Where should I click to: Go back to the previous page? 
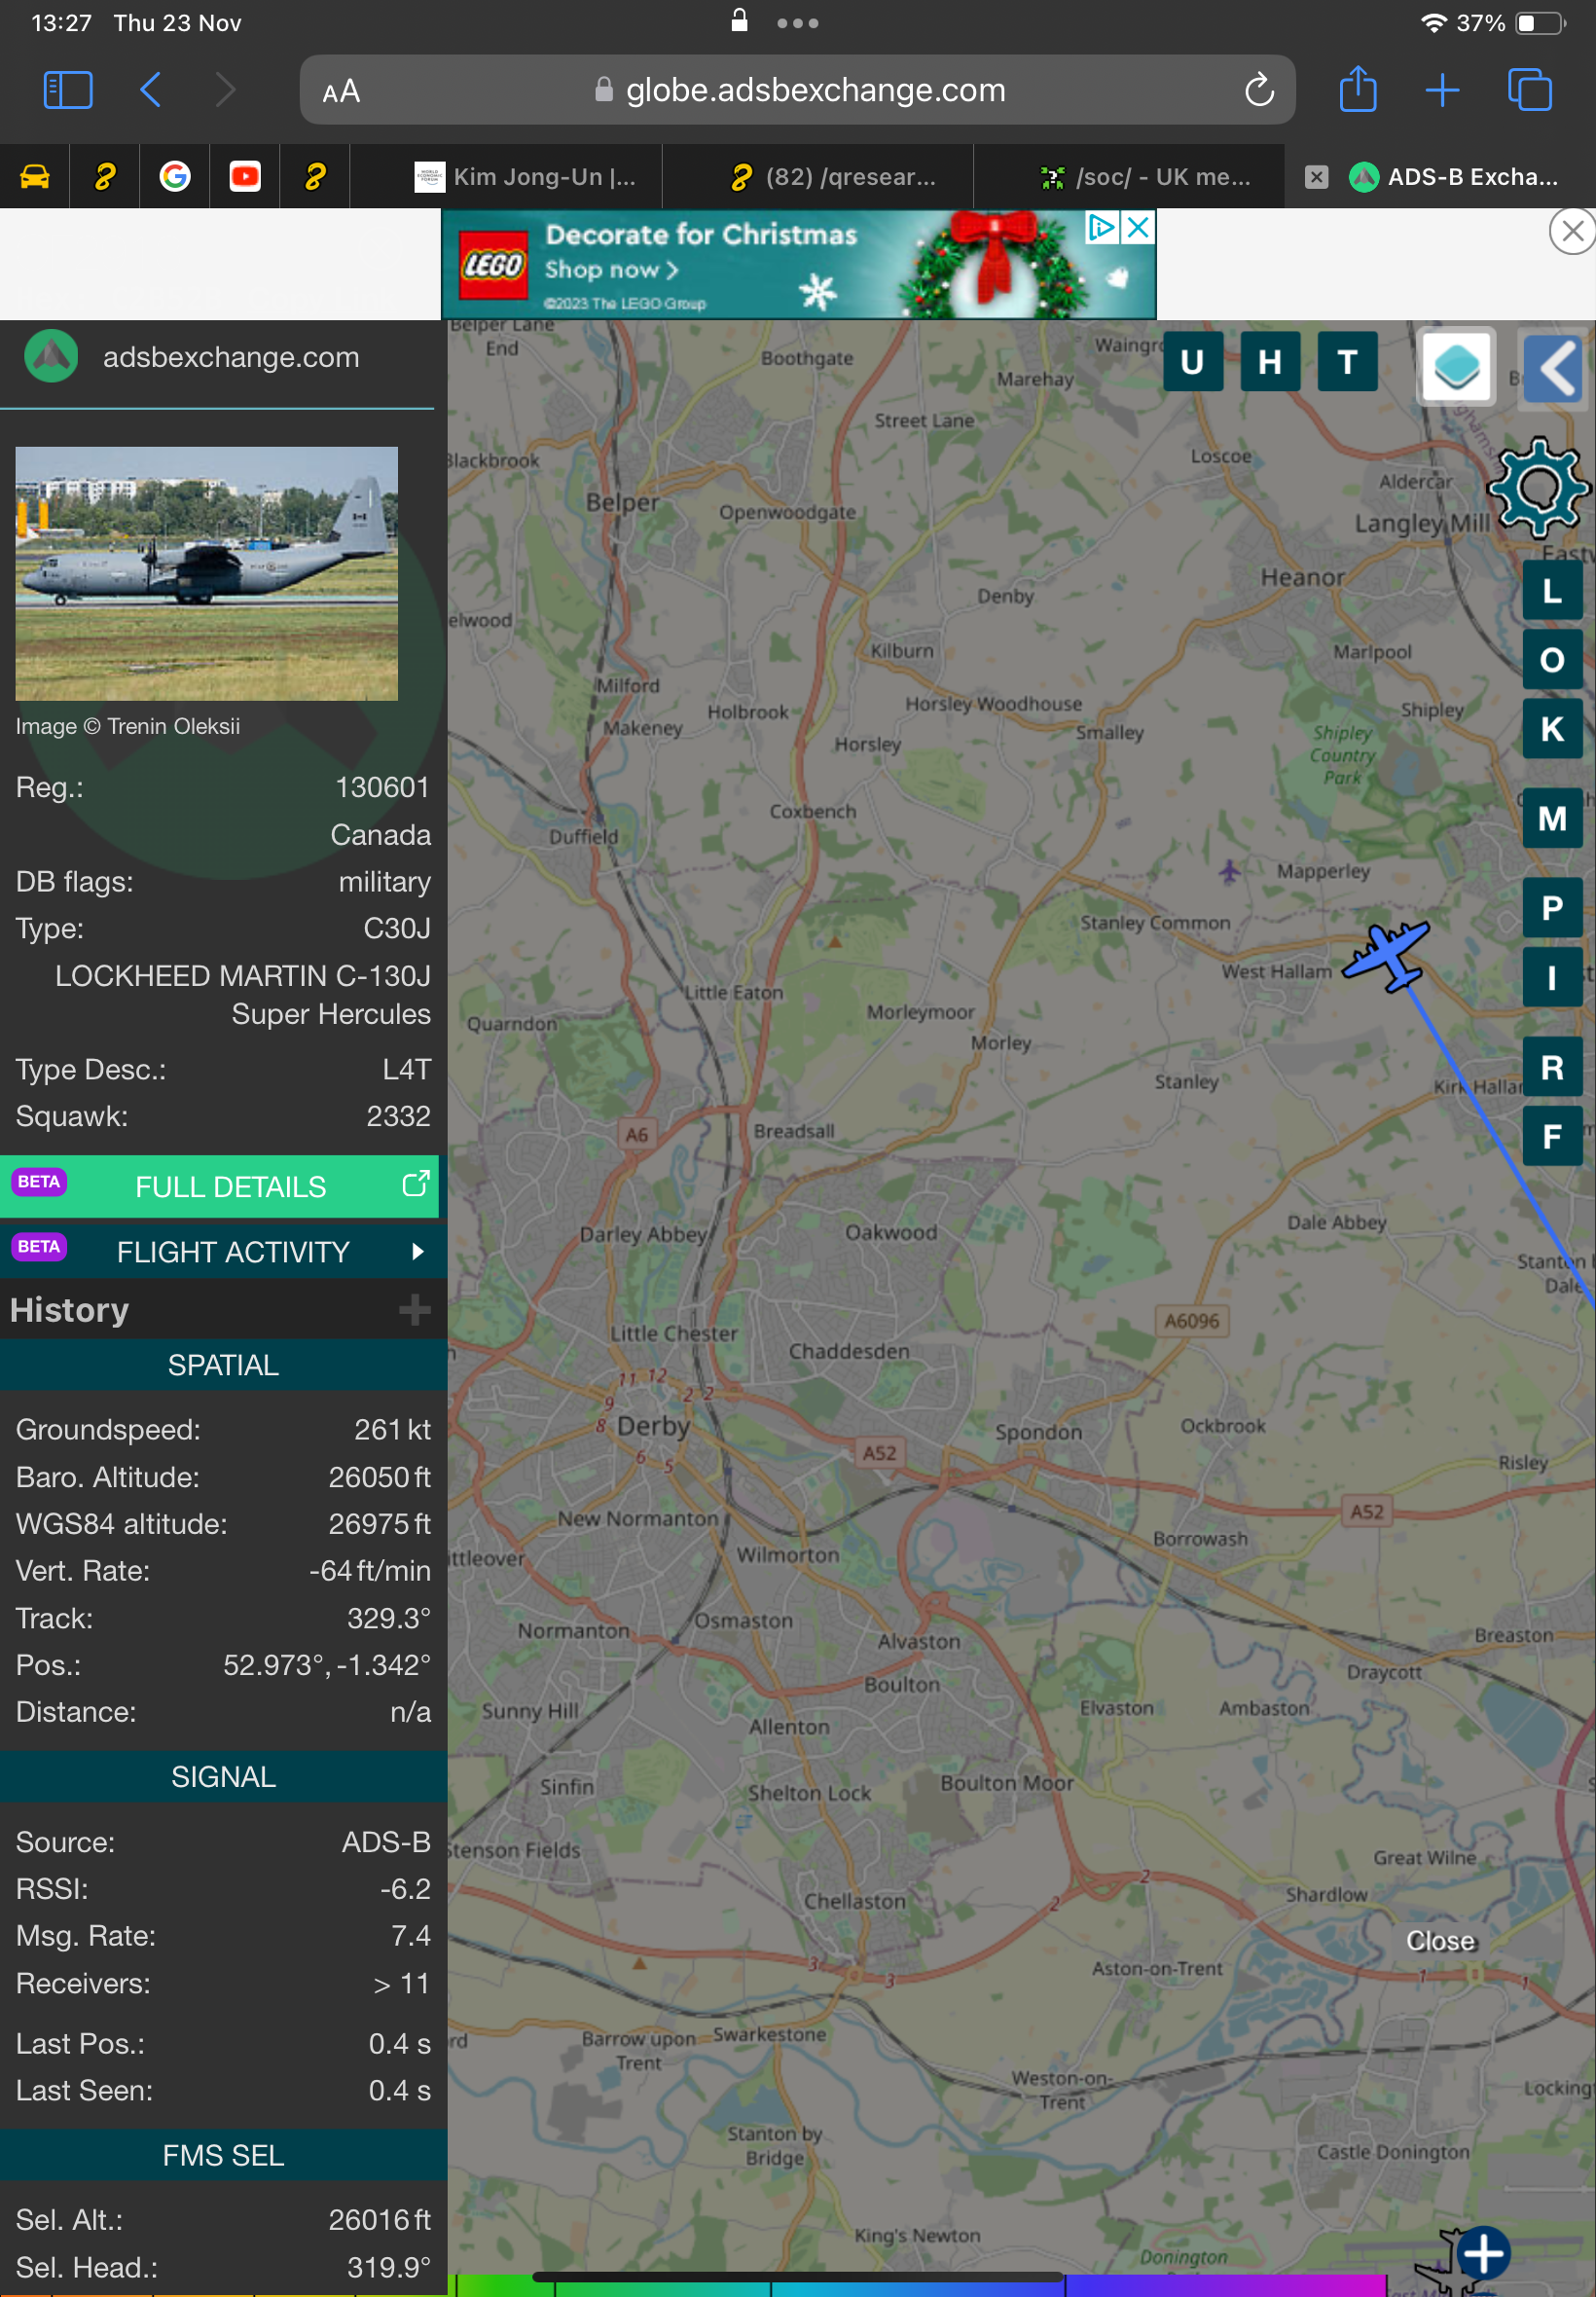[150, 90]
